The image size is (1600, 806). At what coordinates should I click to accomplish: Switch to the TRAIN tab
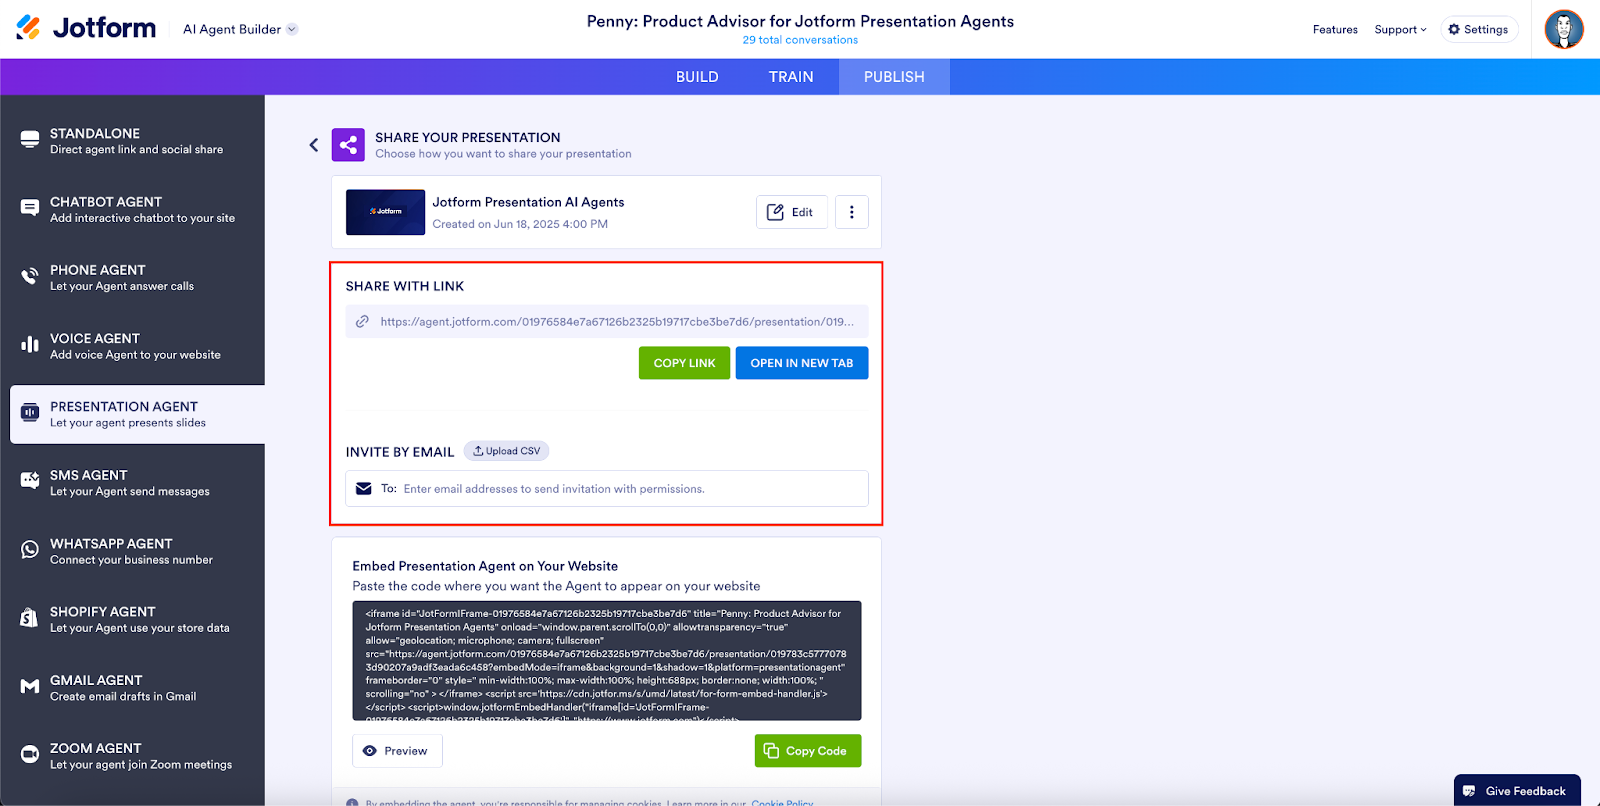[x=791, y=77]
